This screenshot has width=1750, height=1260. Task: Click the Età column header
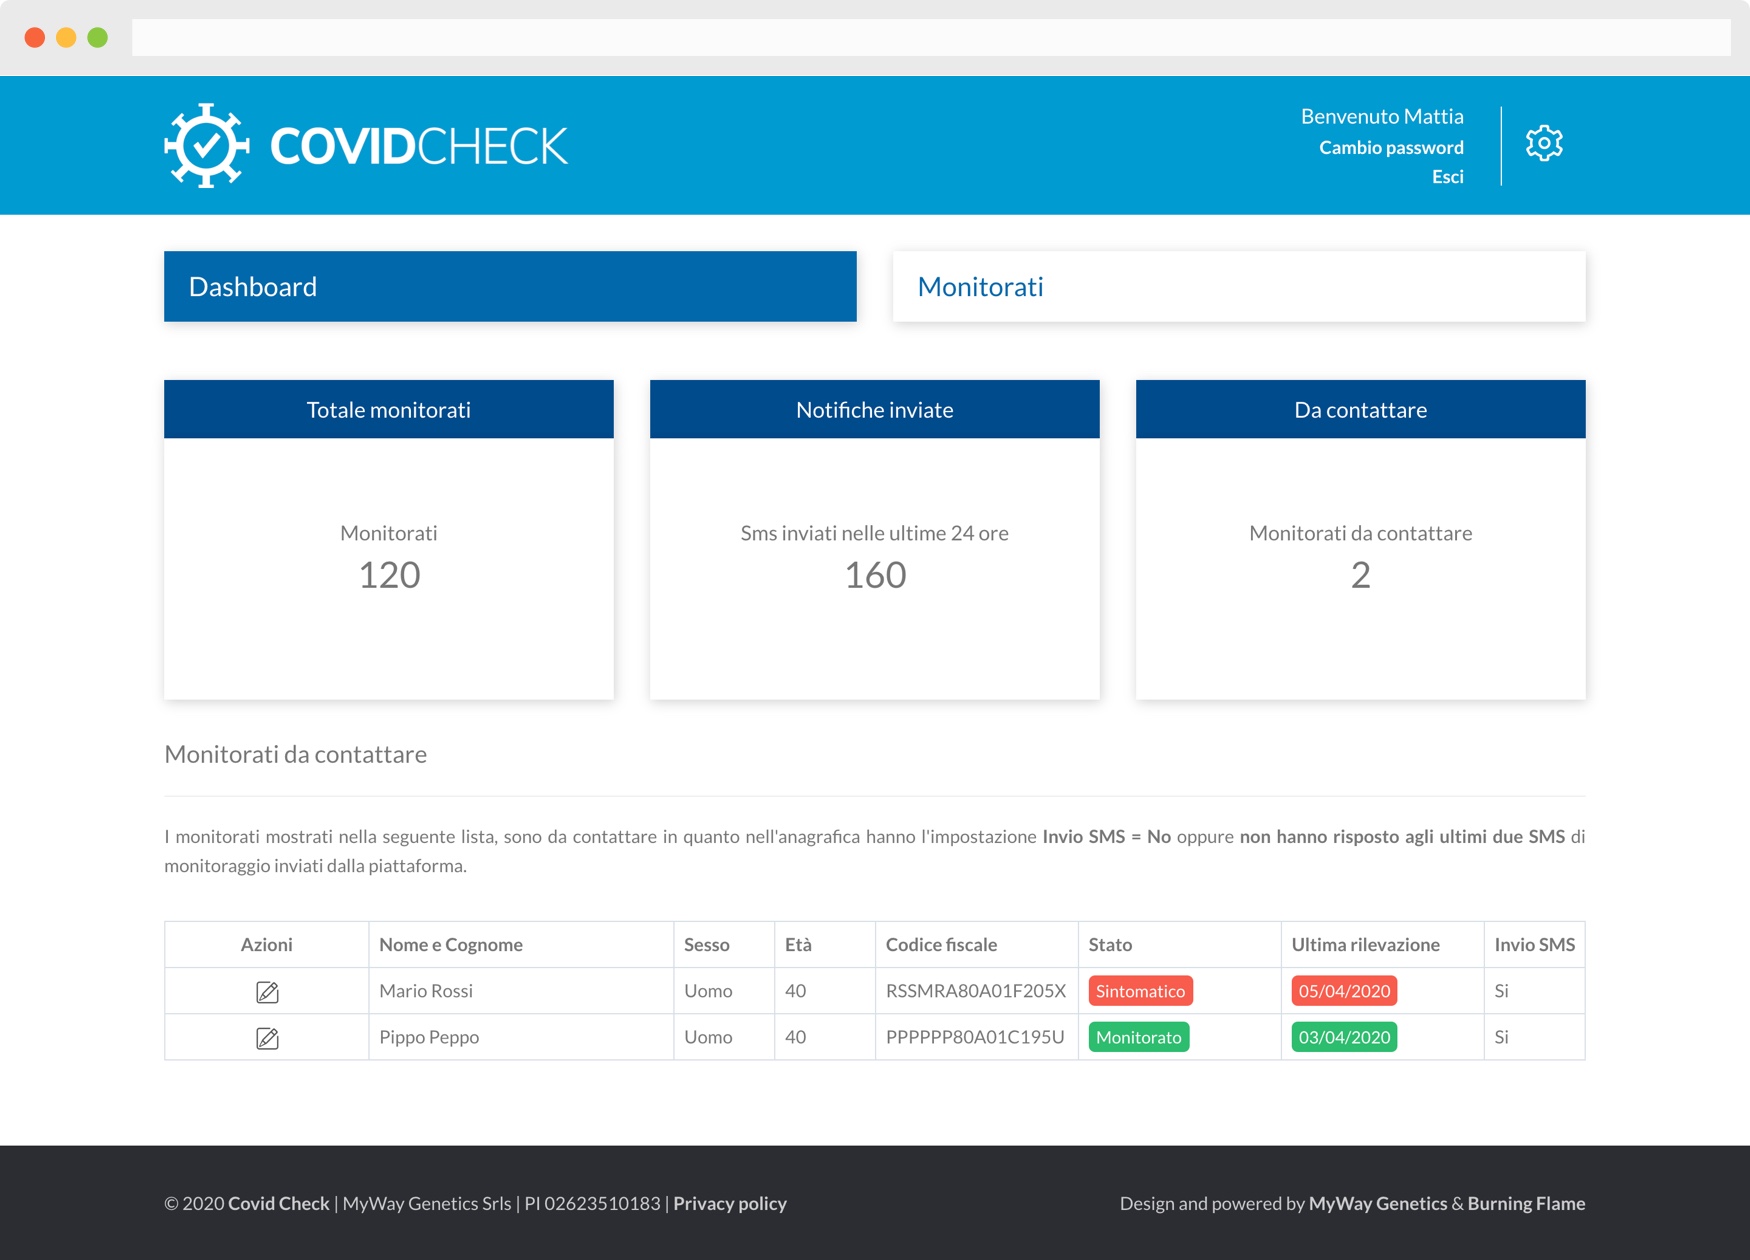pos(825,944)
